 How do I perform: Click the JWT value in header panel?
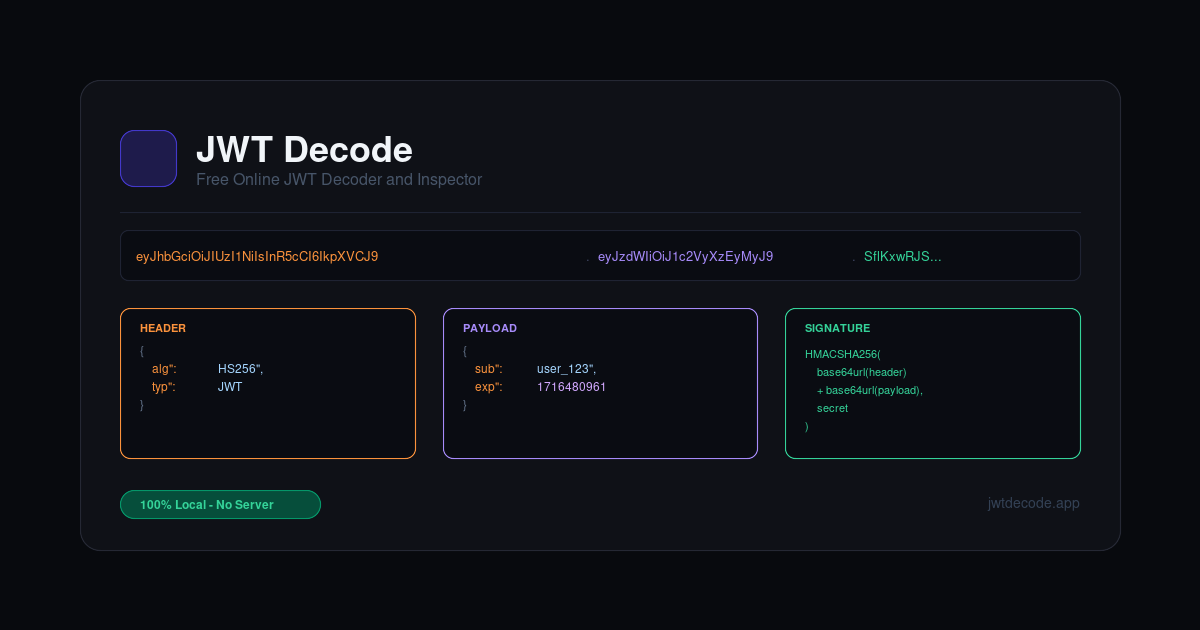230,387
